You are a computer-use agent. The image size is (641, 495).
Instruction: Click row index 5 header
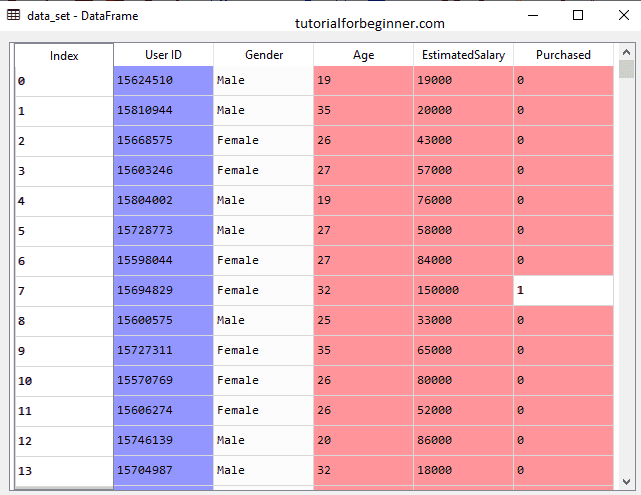coord(64,231)
